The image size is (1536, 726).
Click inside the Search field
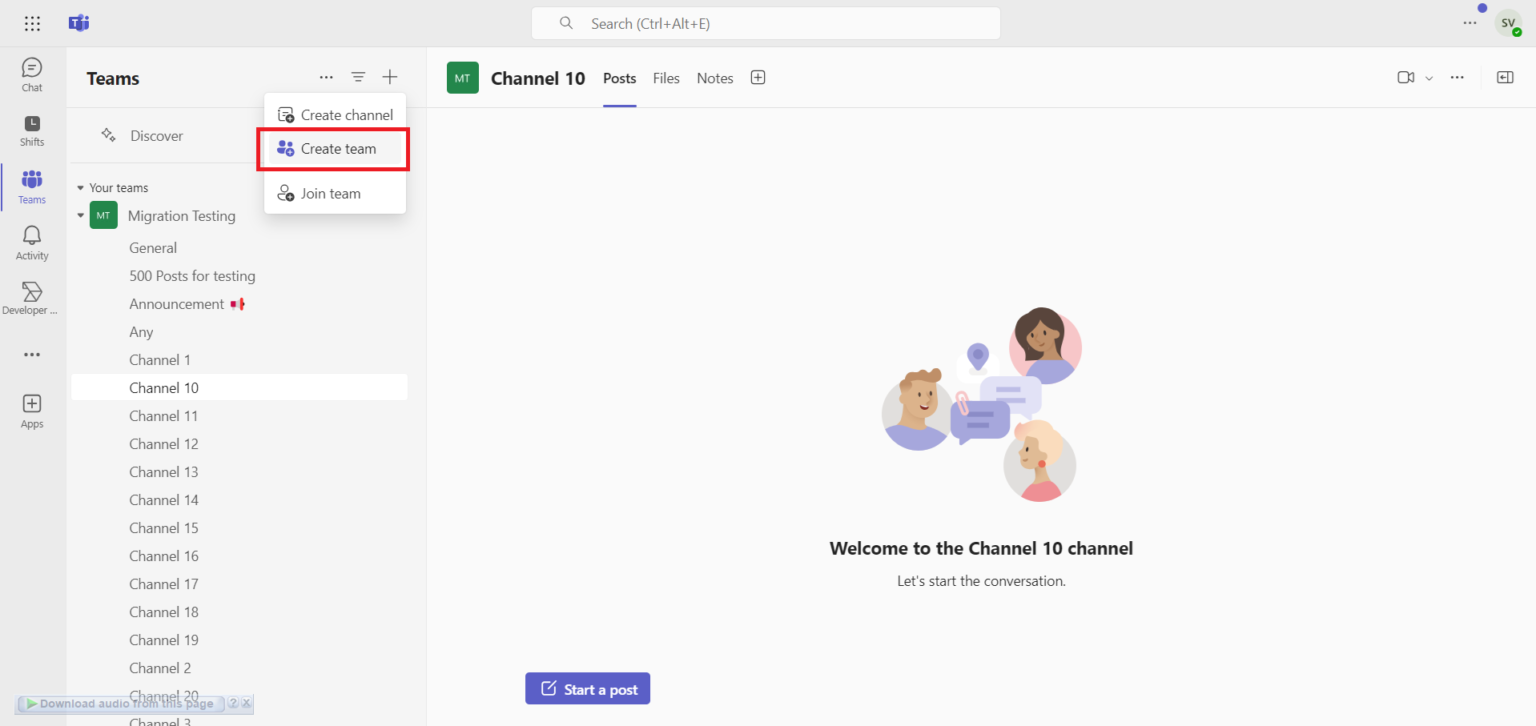765,22
